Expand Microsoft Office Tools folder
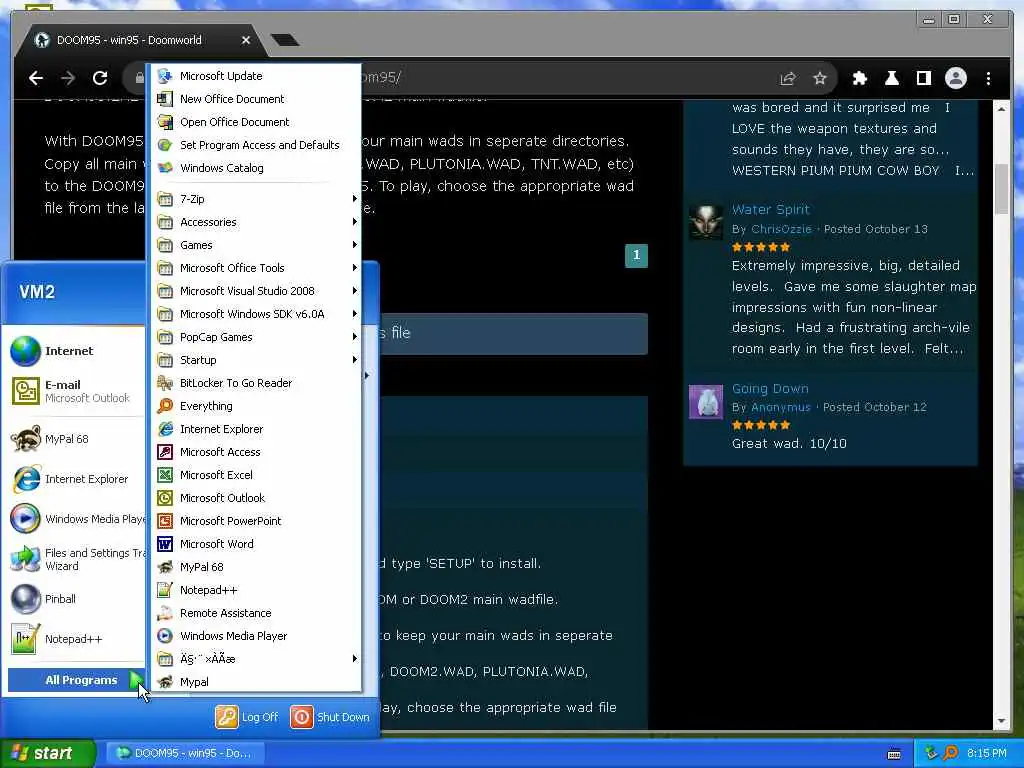Image resolution: width=1024 pixels, height=768 pixels. tap(257, 268)
